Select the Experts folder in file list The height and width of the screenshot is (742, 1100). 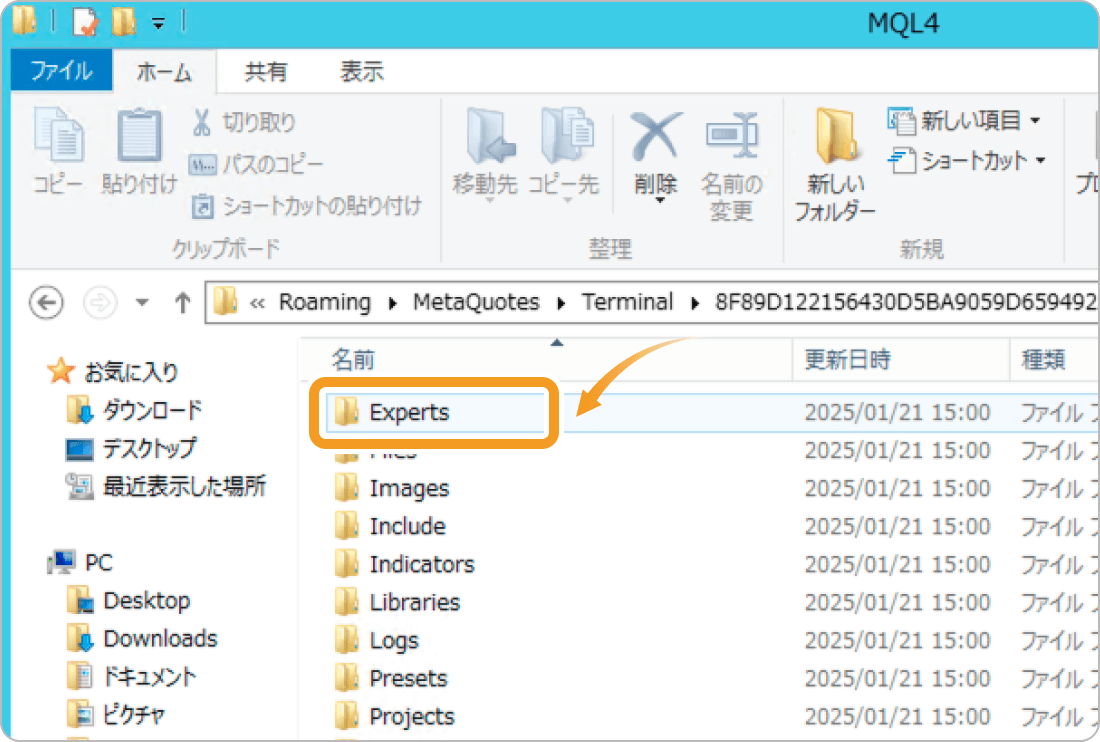click(409, 412)
